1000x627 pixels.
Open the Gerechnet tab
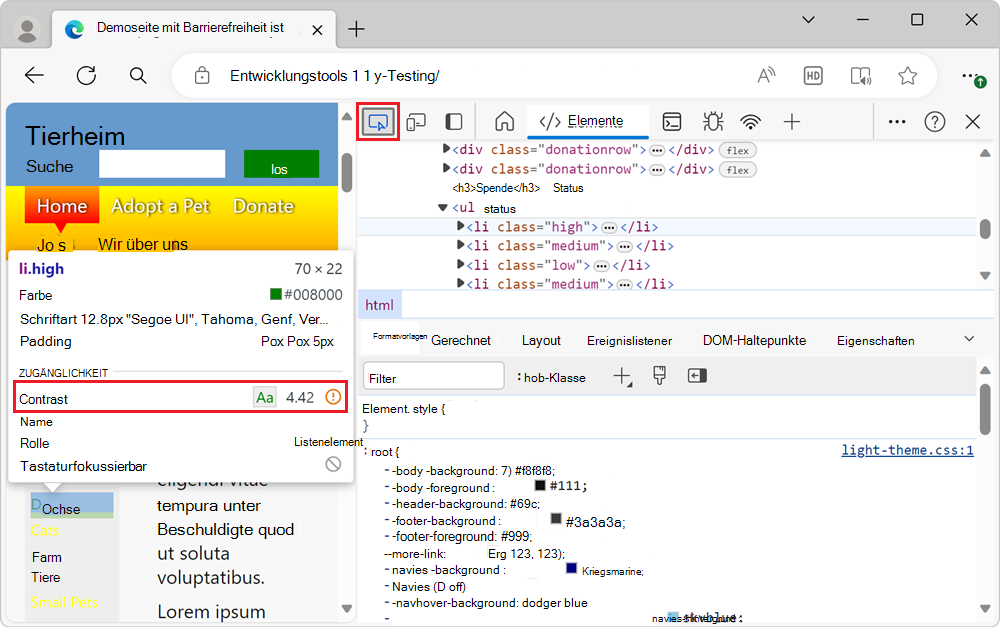[x=460, y=341]
